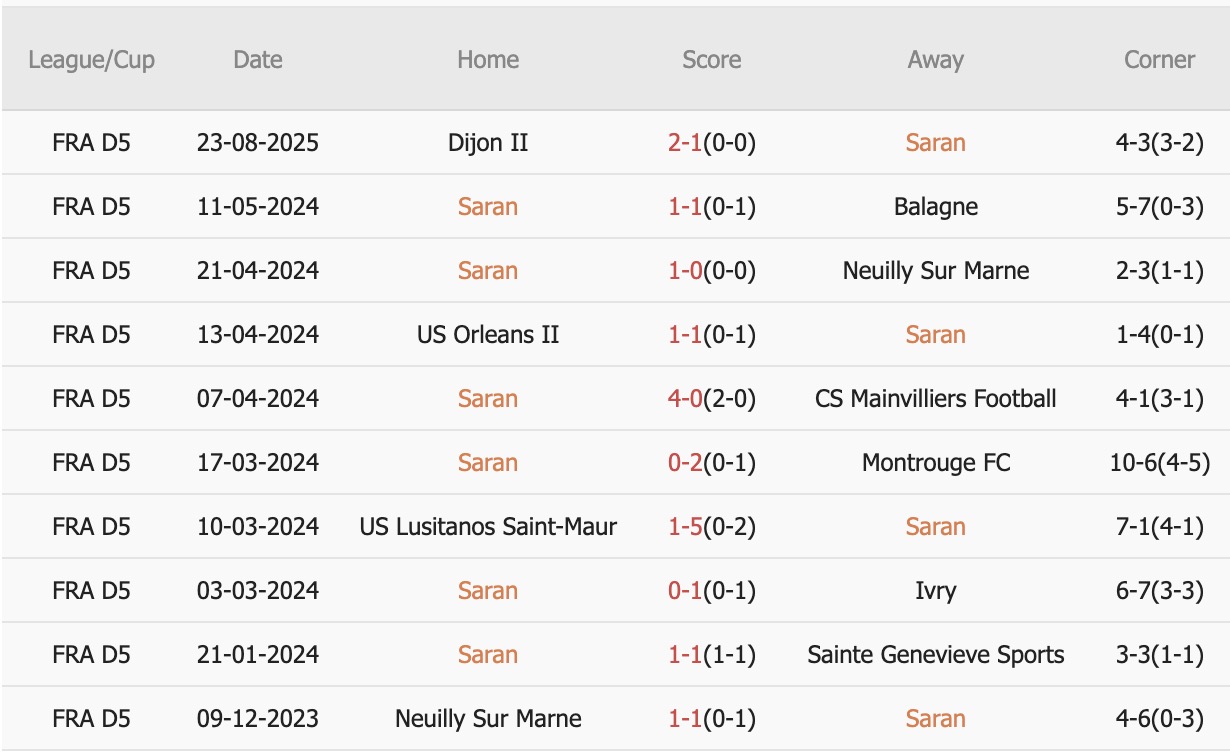This screenshot has height=754, width=1230.
Task: Click Saran in the 09-12-2023 row
Action: [935, 719]
